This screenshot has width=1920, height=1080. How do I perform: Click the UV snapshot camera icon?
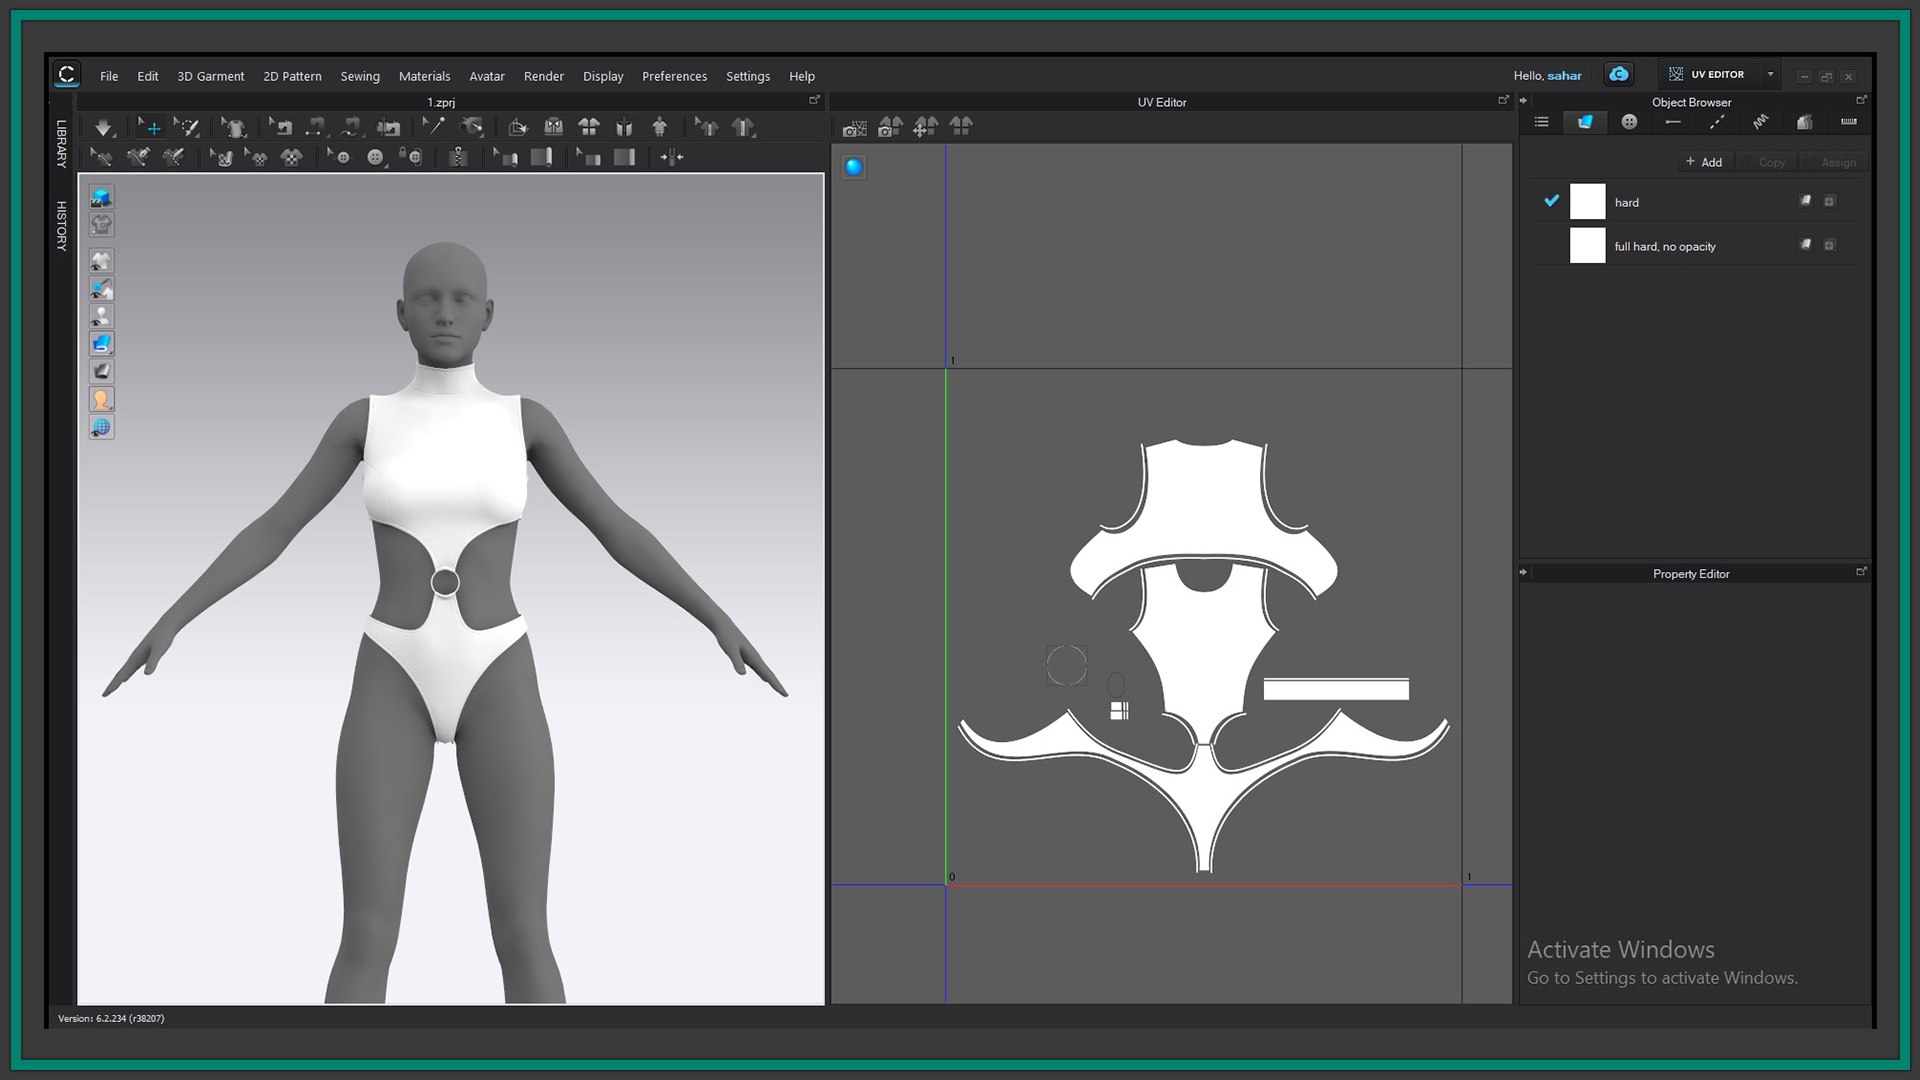pos(855,127)
